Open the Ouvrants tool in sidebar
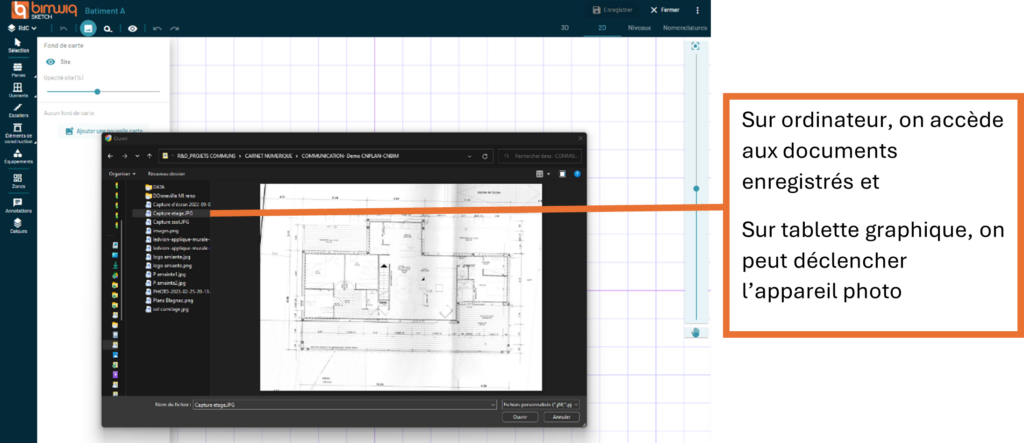This screenshot has height=443, width=1024. click(x=18, y=90)
